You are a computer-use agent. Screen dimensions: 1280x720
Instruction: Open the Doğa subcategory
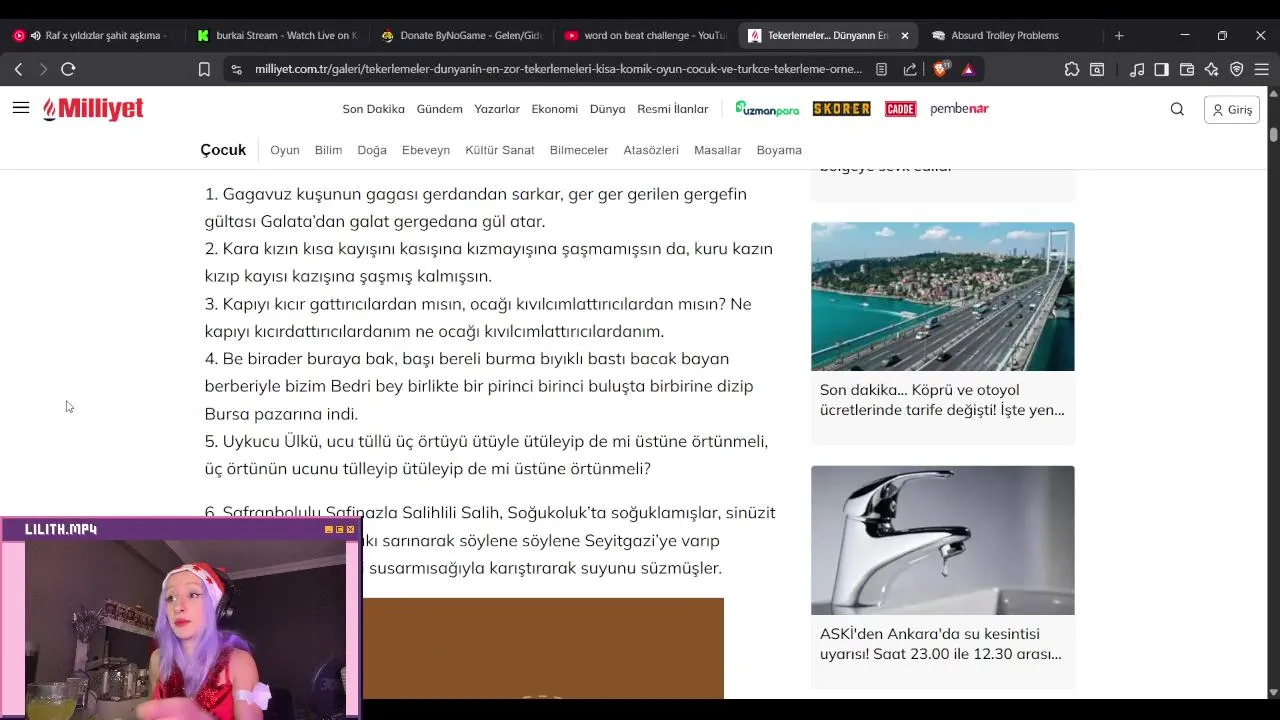tap(372, 150)
